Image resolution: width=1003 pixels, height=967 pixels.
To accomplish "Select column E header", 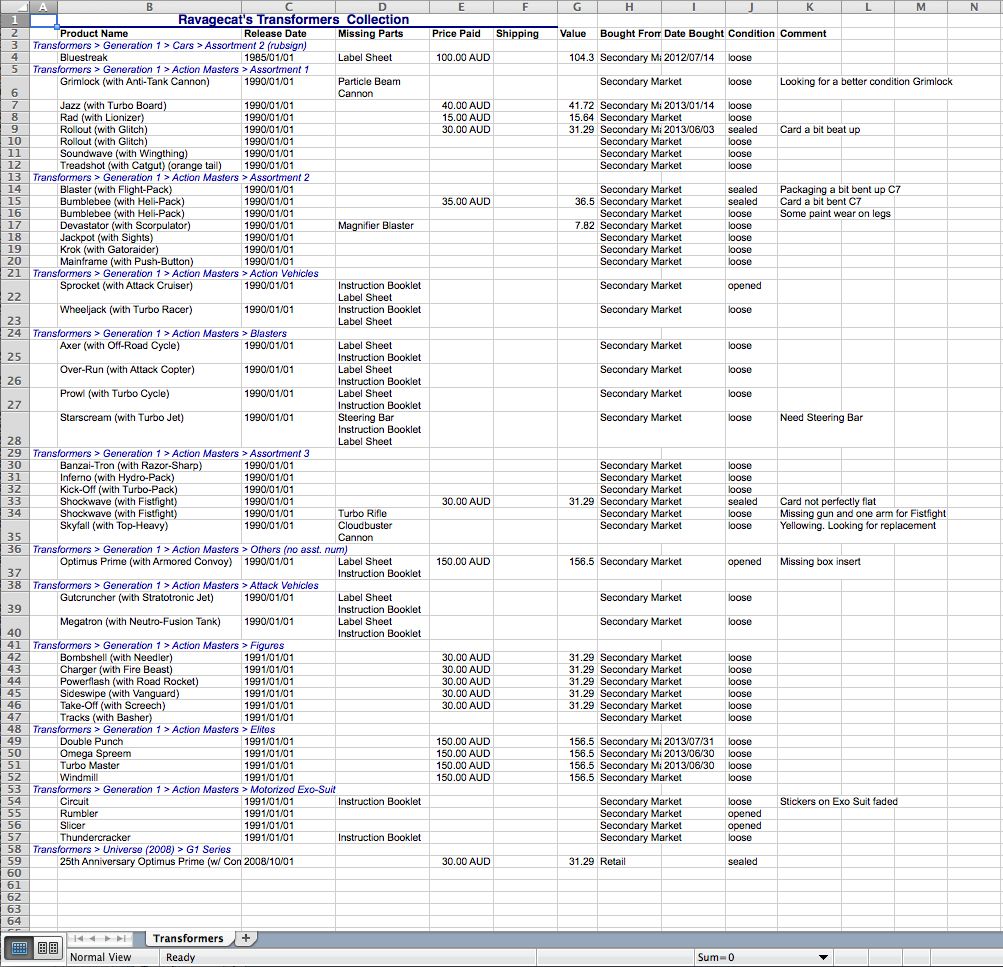I will click(461, 7).
